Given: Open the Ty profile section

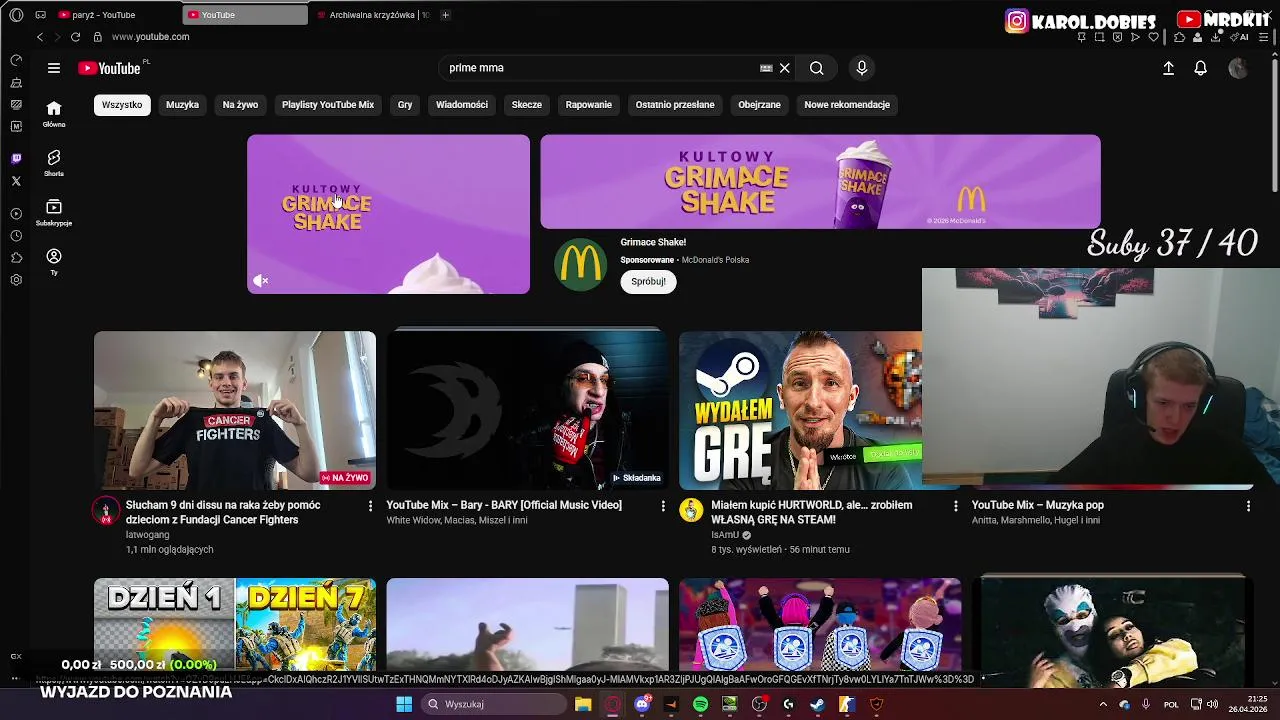Looking at the screenshot, I should pyautogui.click(x=54, y=262).
